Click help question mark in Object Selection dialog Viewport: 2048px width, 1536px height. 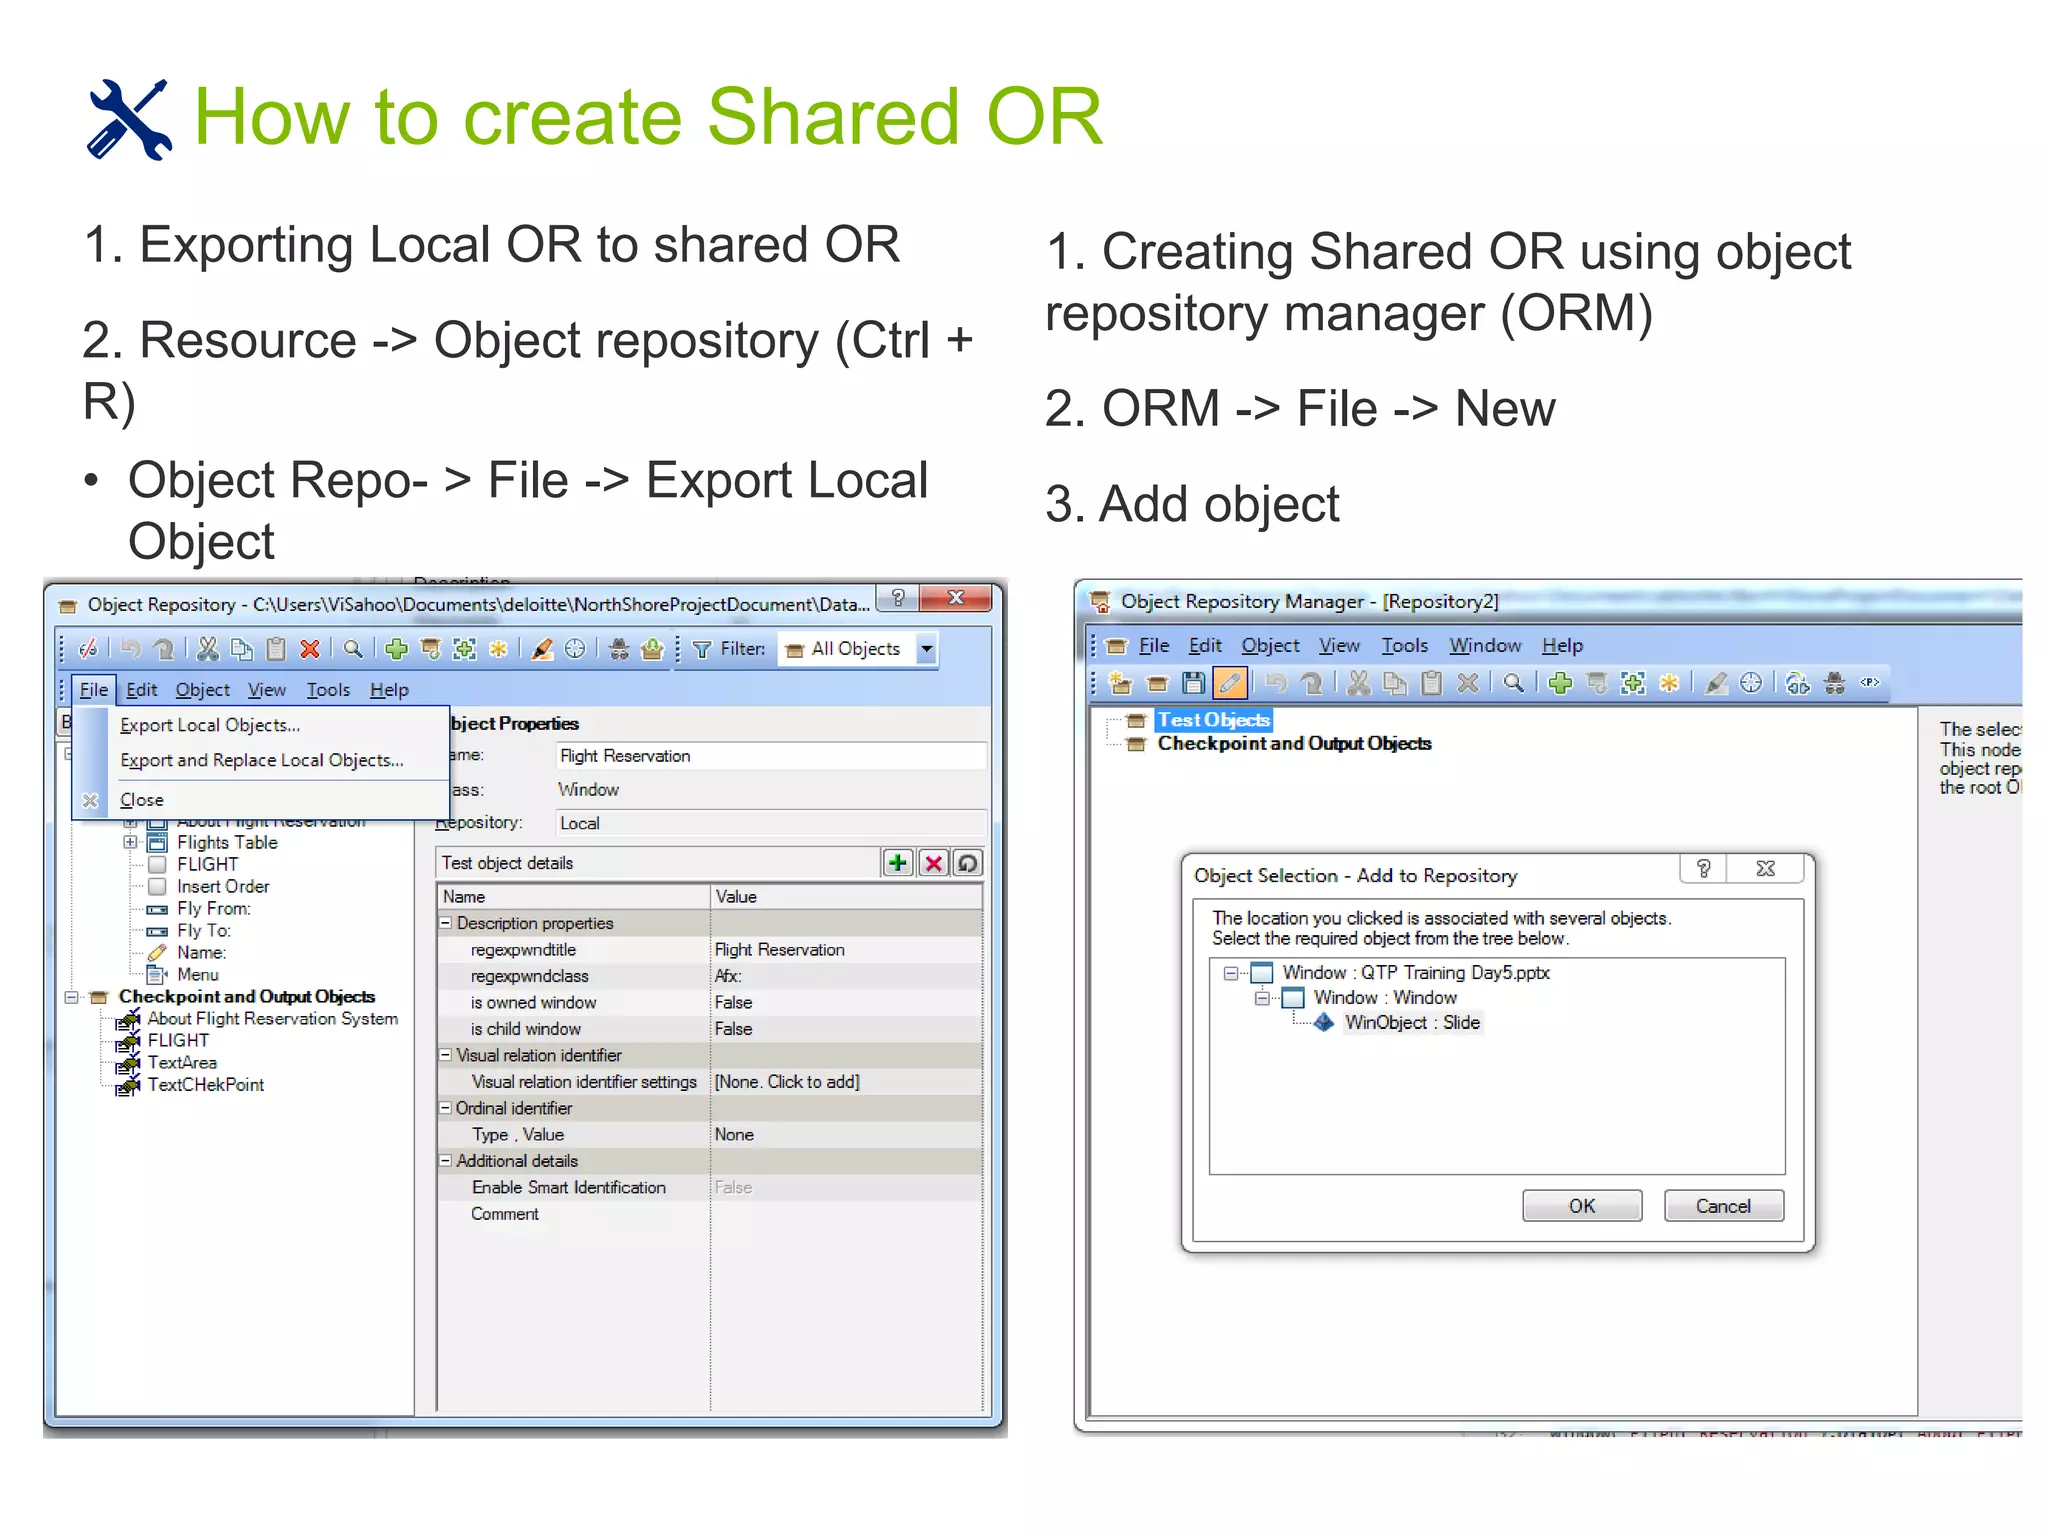[x=1704, y=868]
